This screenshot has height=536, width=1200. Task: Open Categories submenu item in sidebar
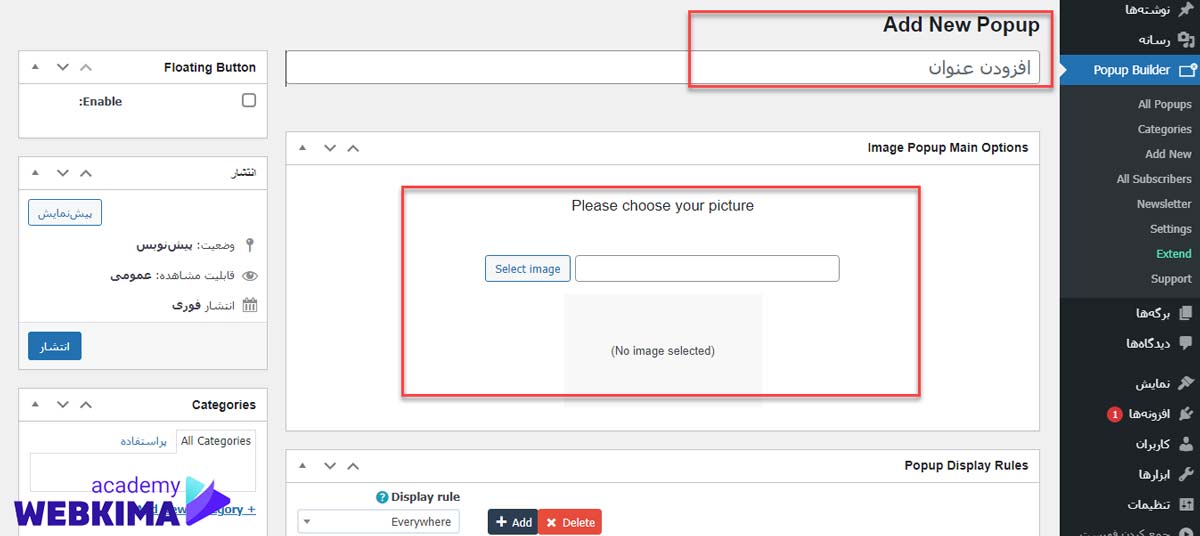pyautogui.click(x=1164, y=129)
